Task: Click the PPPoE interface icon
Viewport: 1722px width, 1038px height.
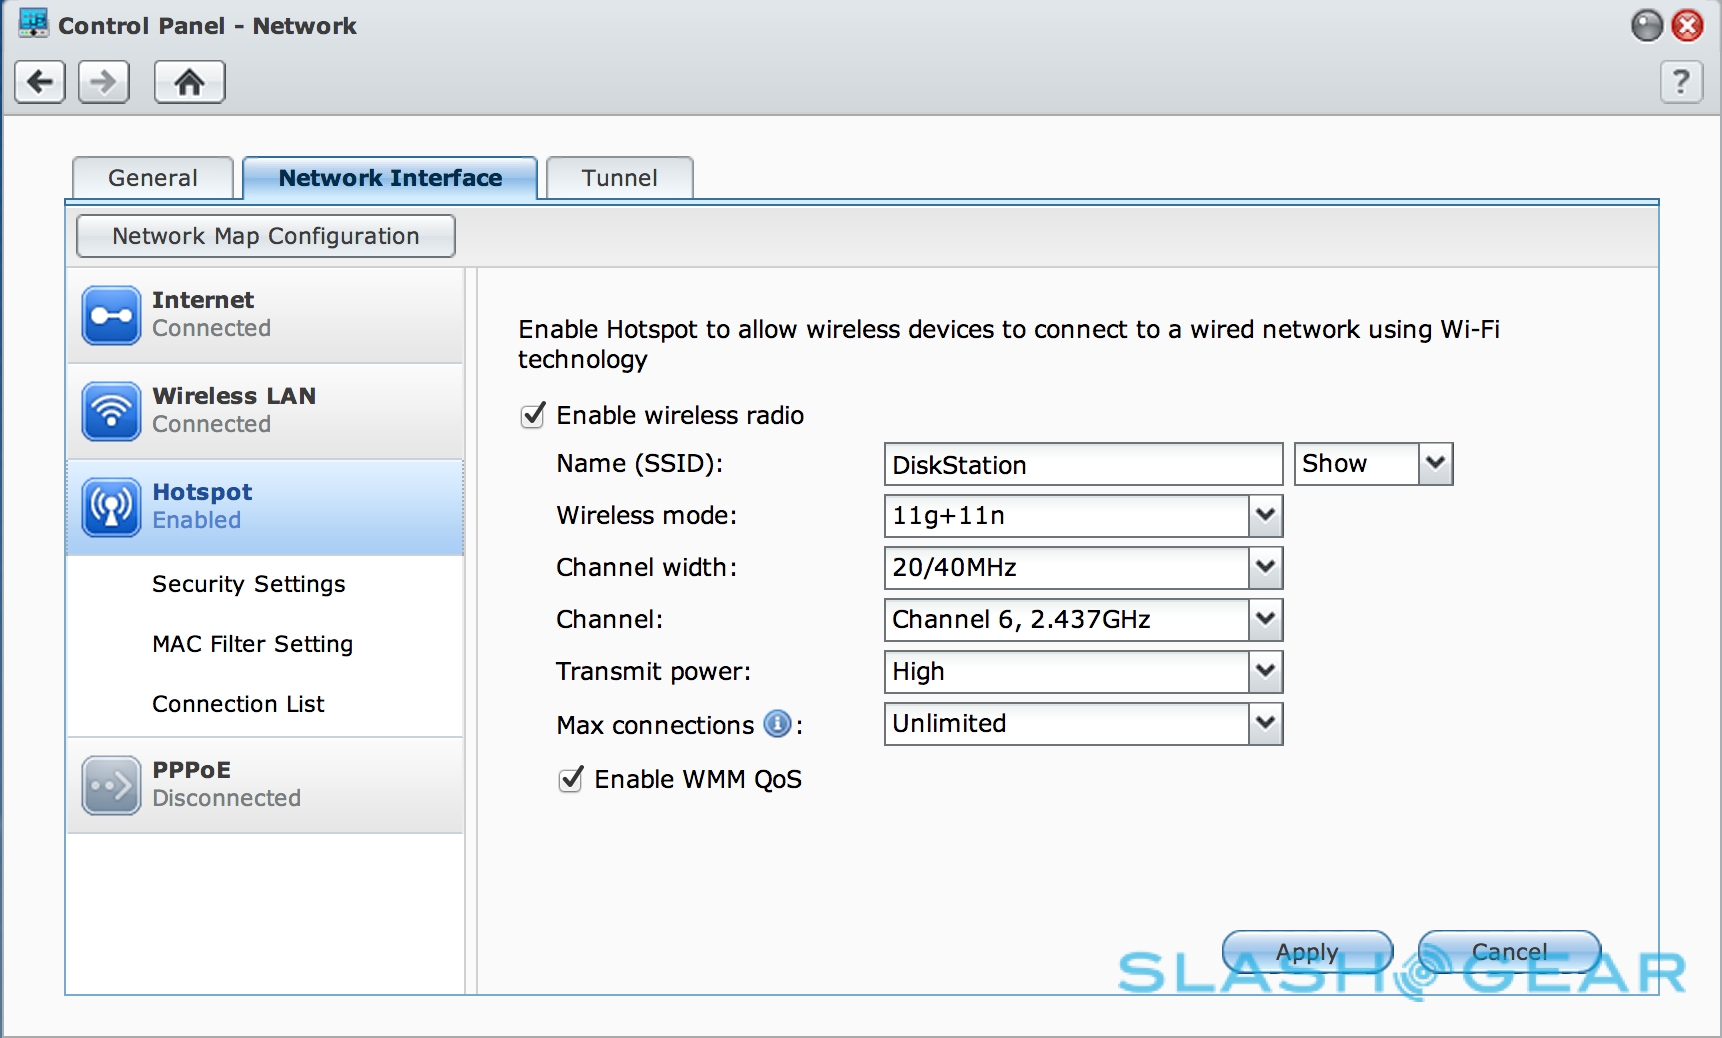Action: (111, 785)
